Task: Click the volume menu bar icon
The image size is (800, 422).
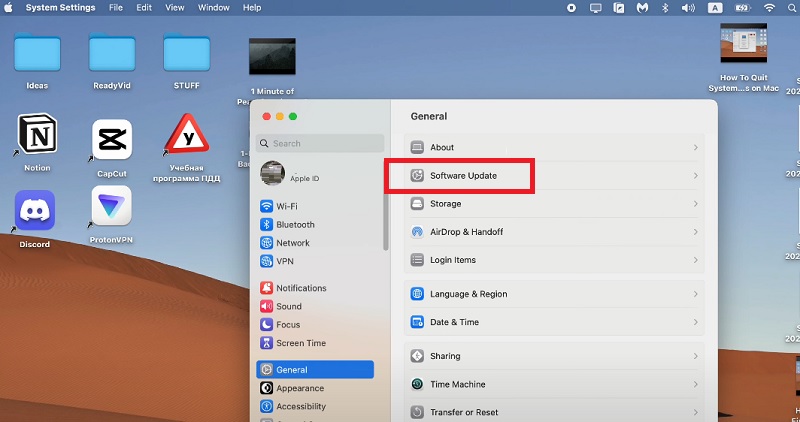Action: click(x=688, y=8)
